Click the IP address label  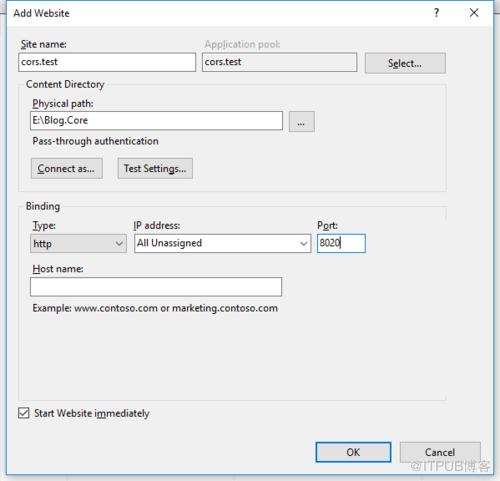(157, 226)
